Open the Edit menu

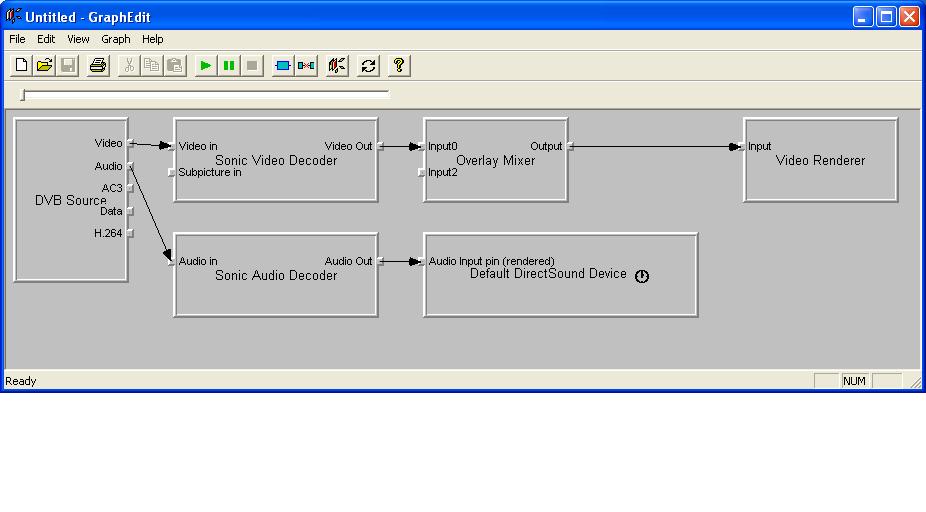pyautogui.click(x=46, y=39)
